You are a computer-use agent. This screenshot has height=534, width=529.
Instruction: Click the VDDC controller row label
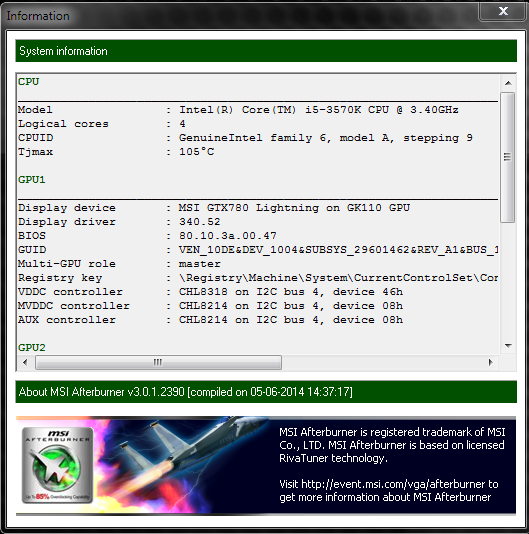coord(70,292)
